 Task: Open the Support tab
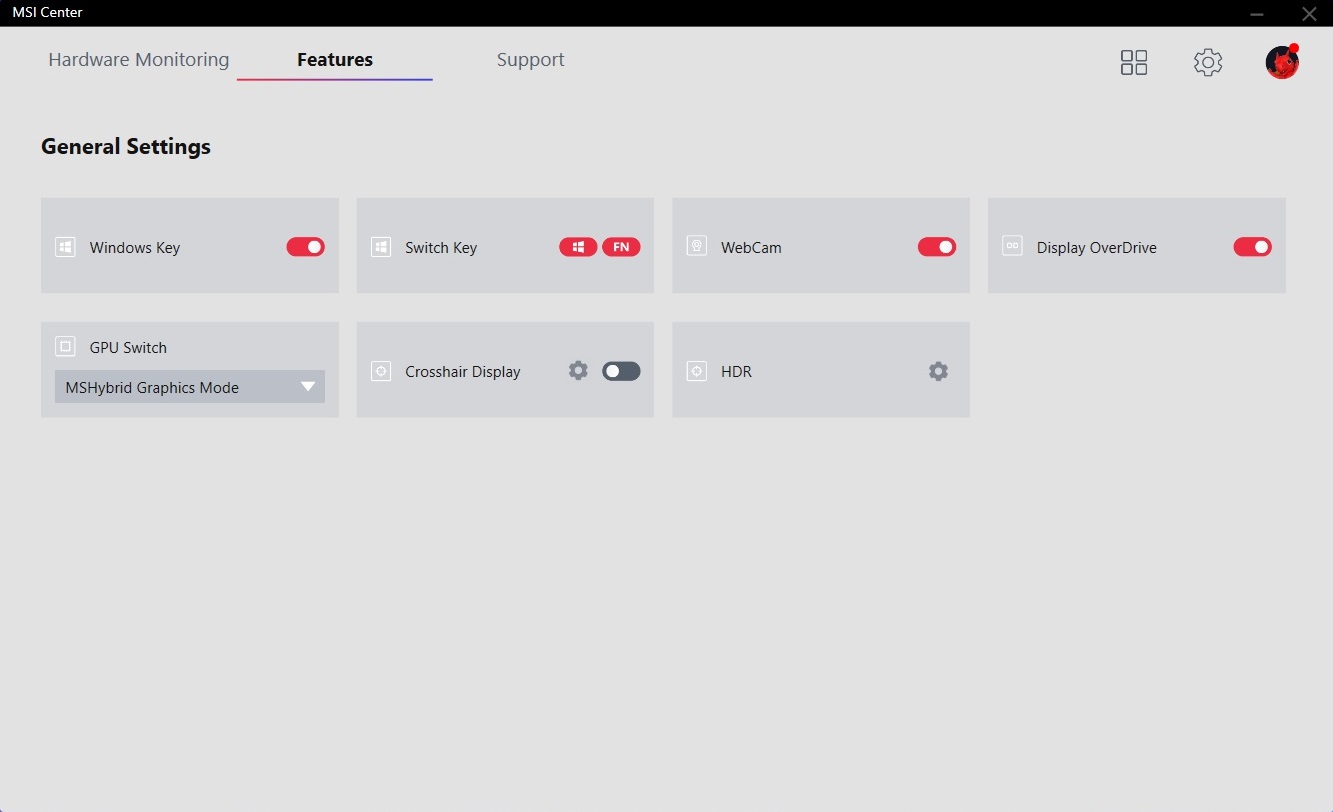530,60
